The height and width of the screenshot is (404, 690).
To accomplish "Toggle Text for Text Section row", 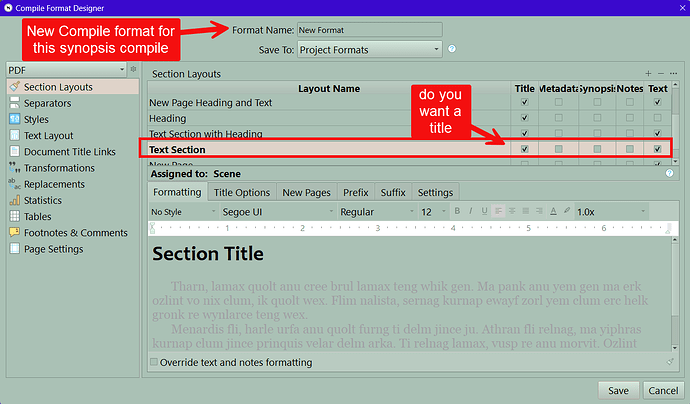I will point(657,149).
